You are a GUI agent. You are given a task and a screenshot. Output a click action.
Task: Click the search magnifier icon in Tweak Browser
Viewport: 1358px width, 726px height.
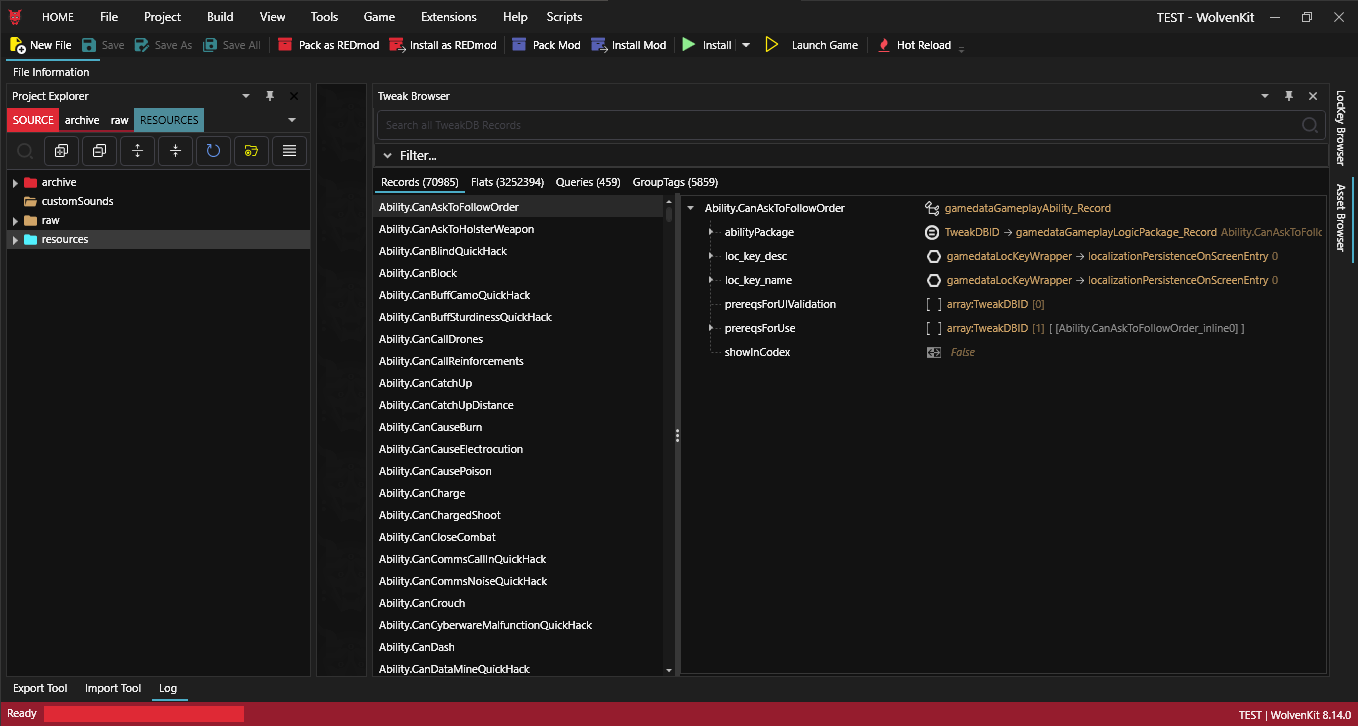pos(1309,125)
